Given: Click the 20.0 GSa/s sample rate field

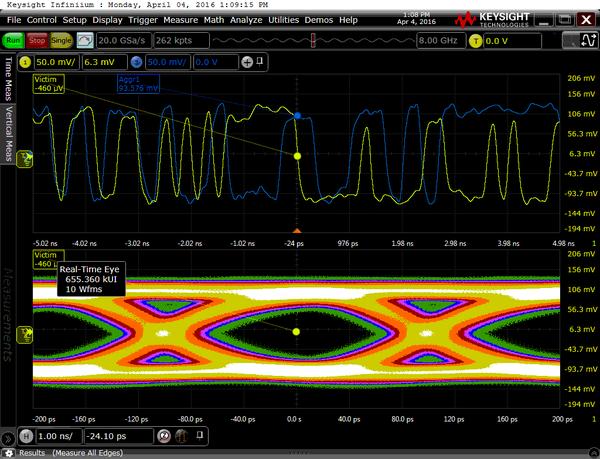Looking at the screenshot, I should 123,41.
